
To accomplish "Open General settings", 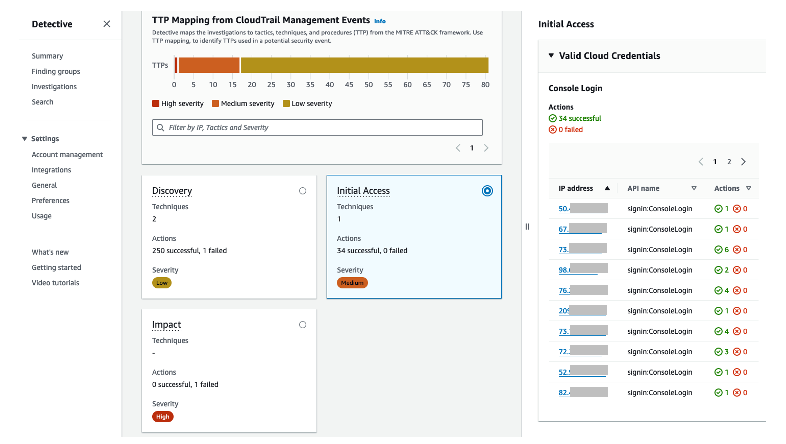I will point(44,185).
